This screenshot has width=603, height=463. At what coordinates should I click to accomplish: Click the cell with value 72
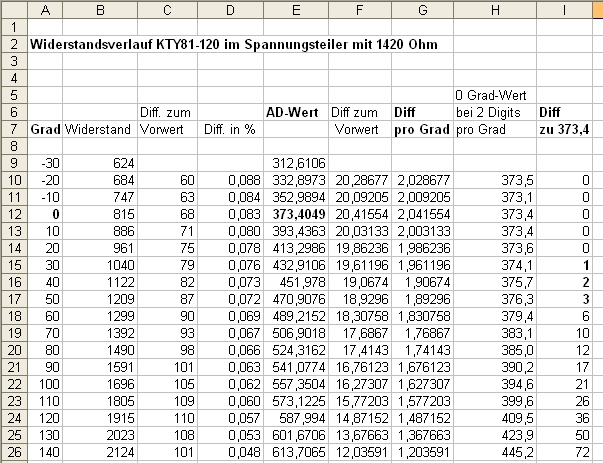click(569, 452)
